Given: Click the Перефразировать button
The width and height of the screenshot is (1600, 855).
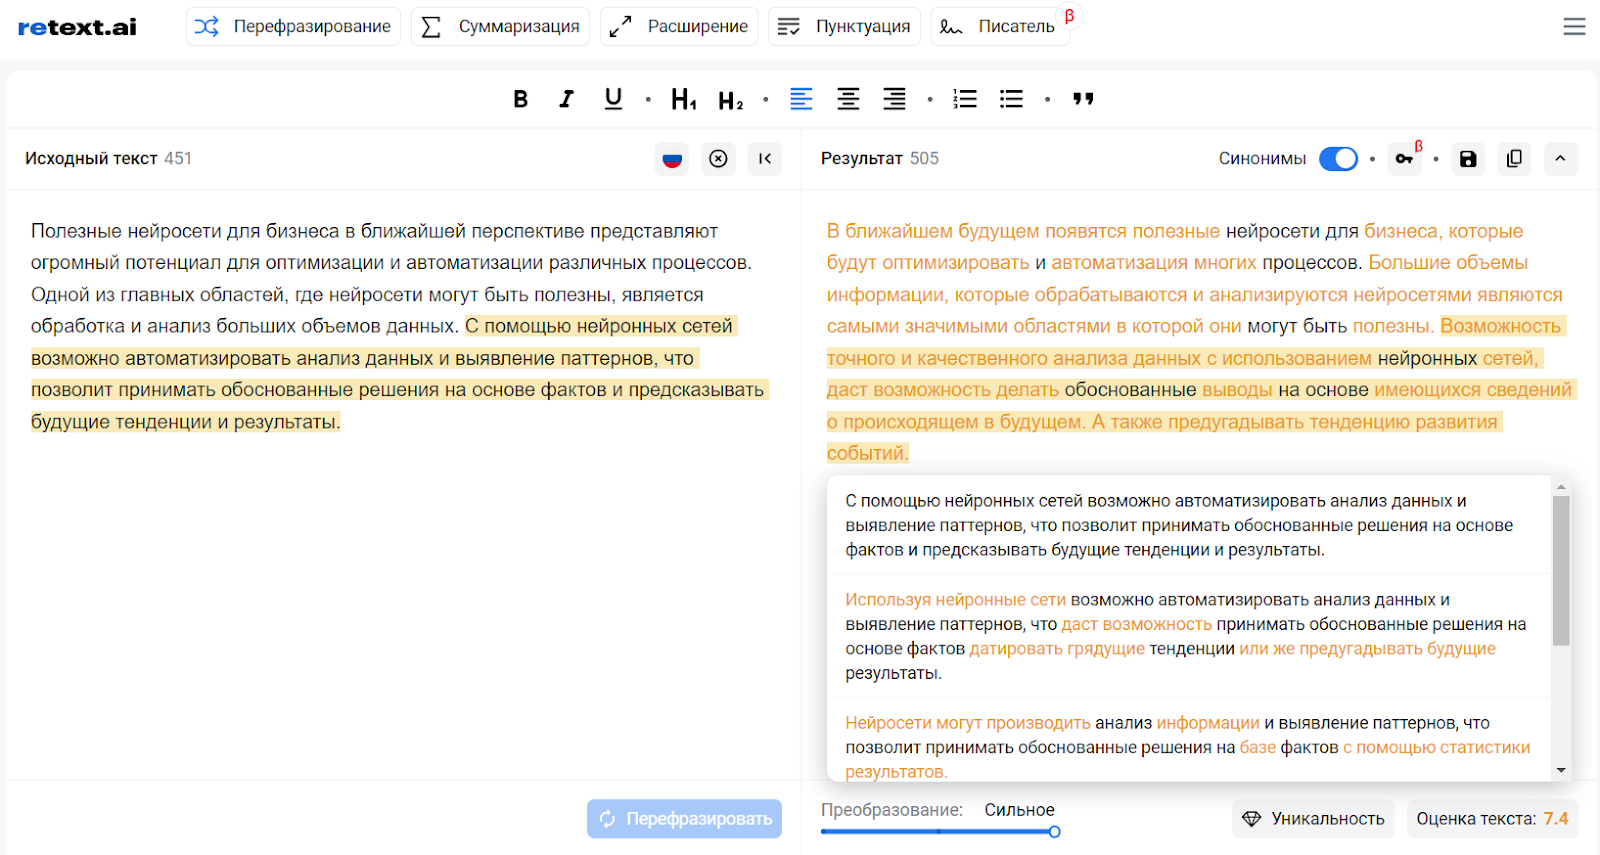Looking at the screenshot, I should coord(684,819).
